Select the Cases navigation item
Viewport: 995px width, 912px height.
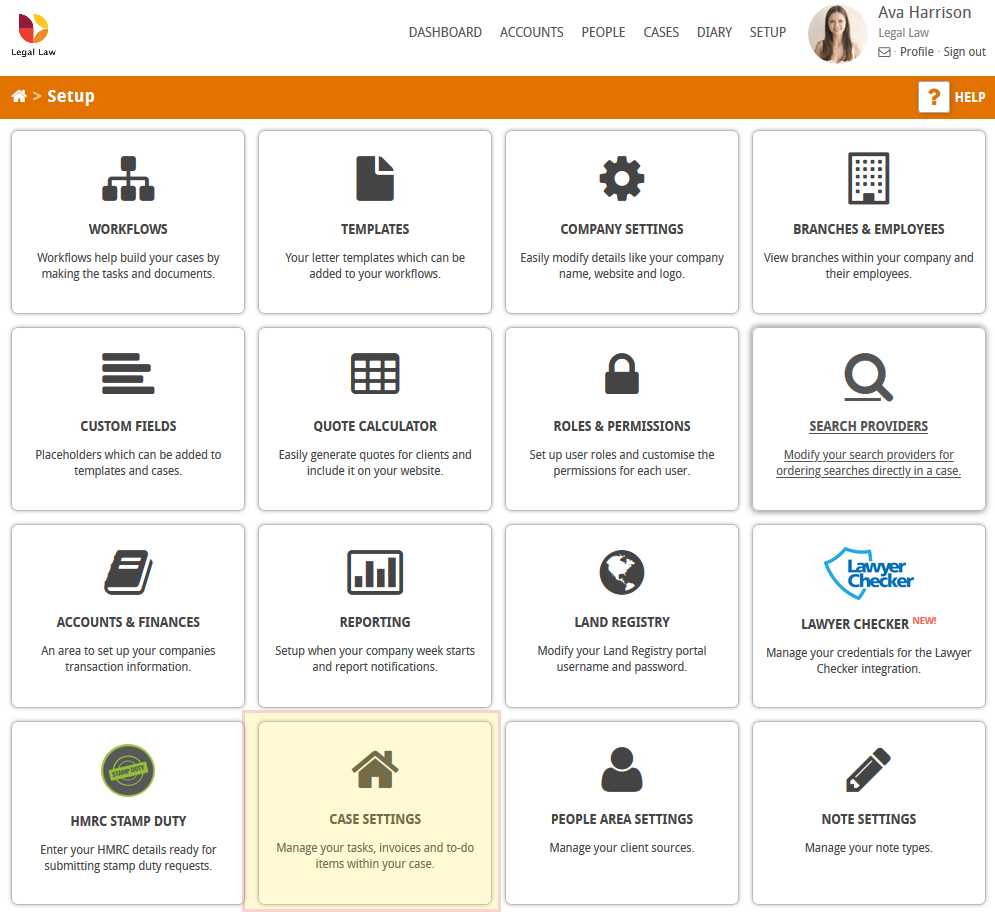(661, 32)
